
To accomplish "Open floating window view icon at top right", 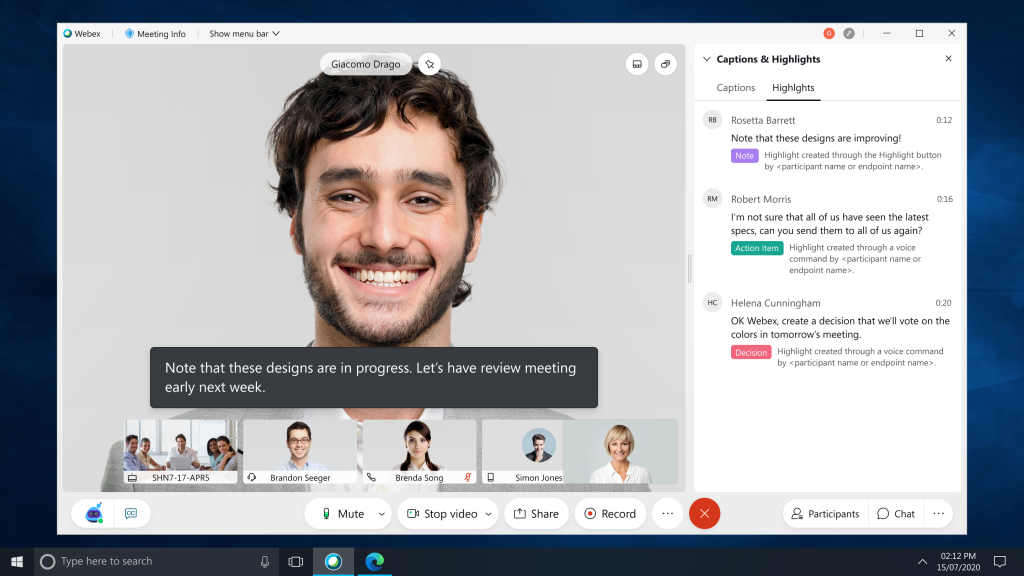I will tap(665, 64).
